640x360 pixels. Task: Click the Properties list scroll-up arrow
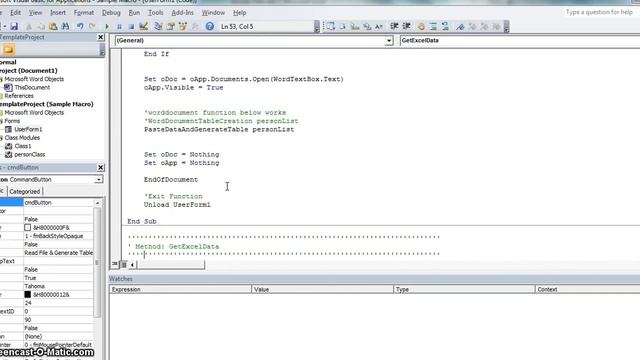tap(97, 203)
